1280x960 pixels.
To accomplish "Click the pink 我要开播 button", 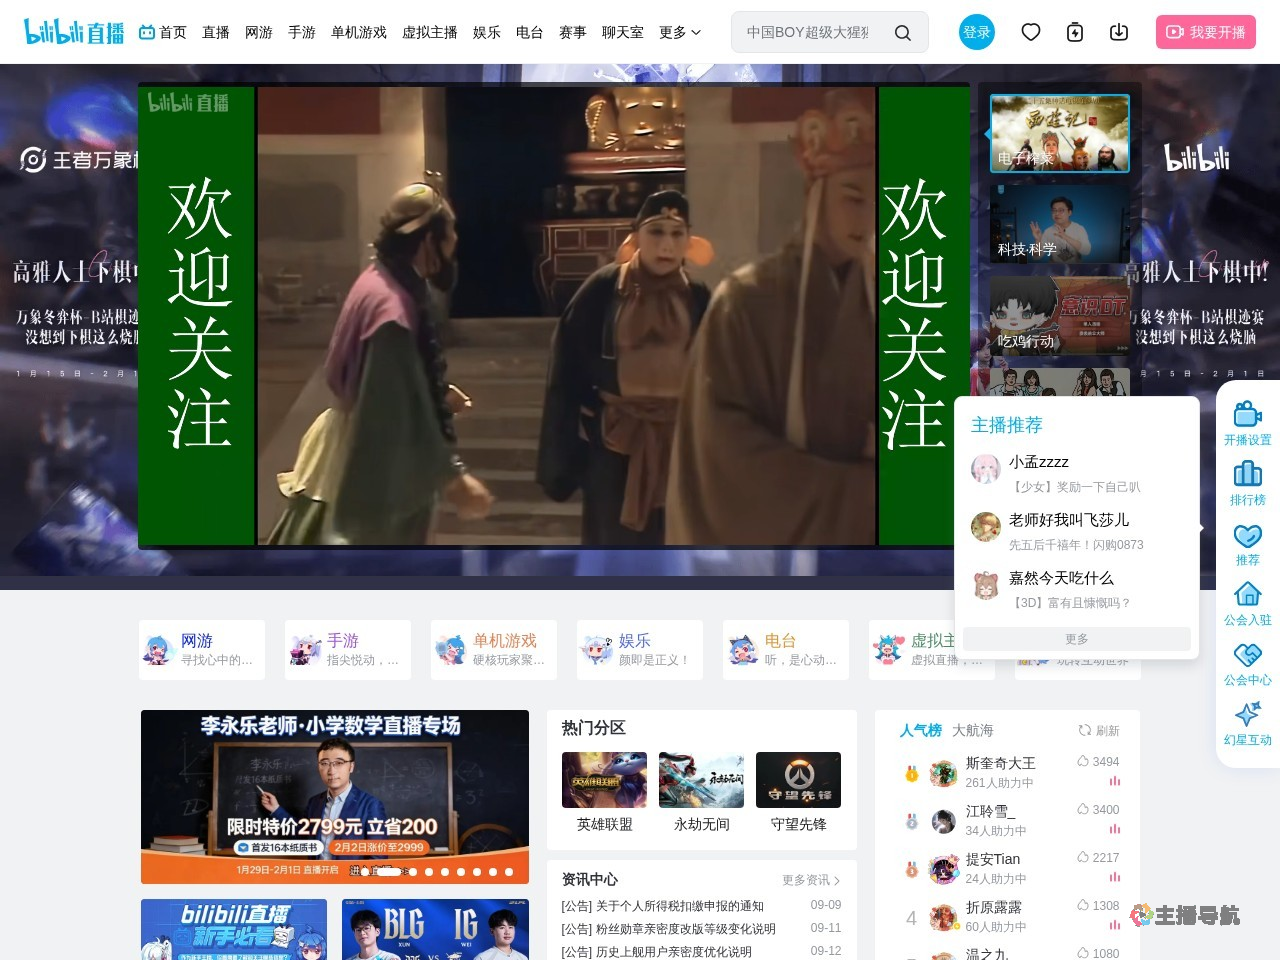I will (1206, 32).
